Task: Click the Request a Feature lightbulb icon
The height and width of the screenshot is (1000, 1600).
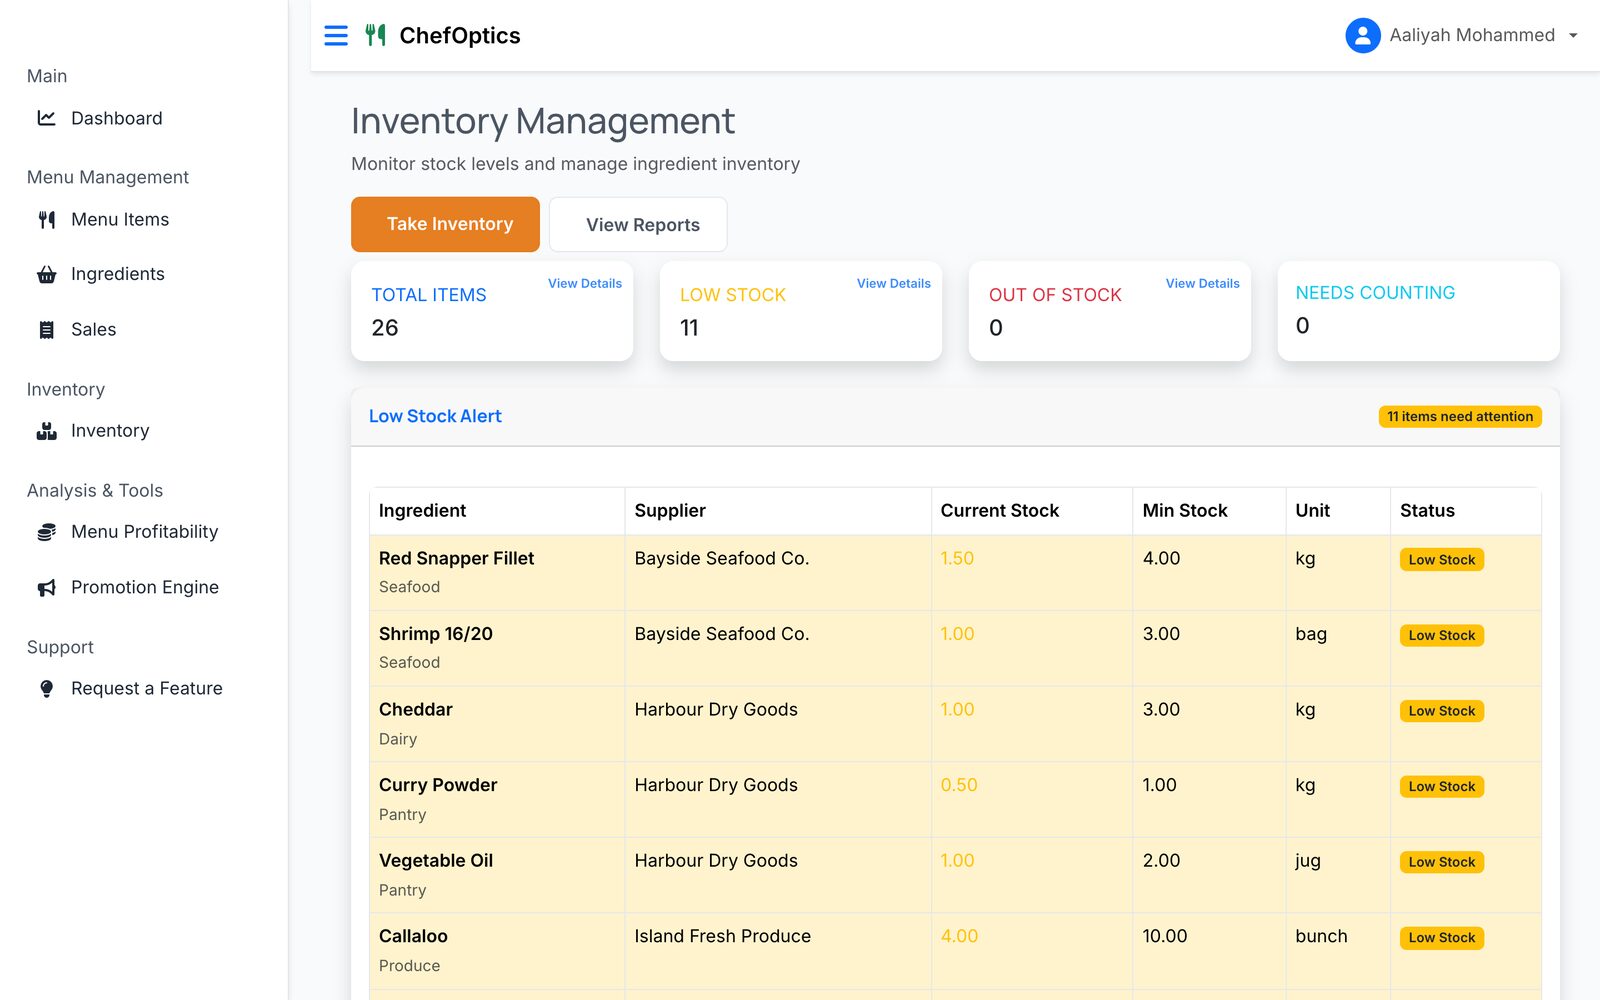Action: point(46,689)
